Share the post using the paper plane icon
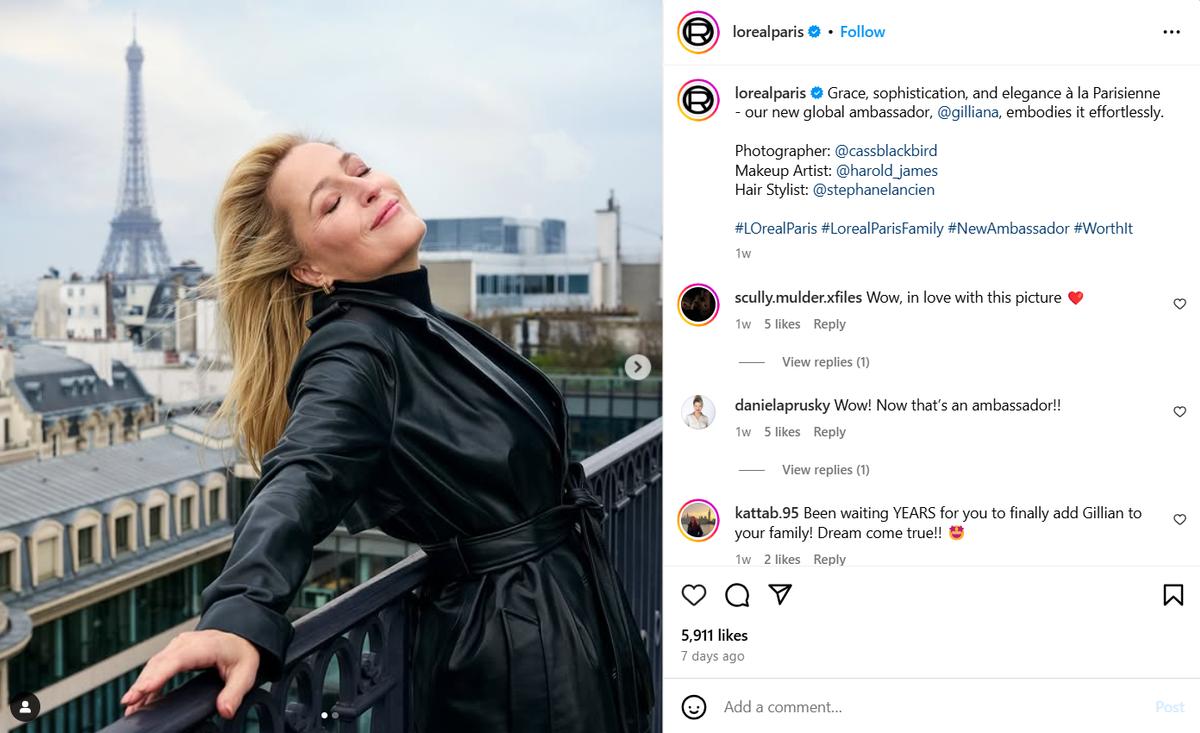The height and width of the screenshot is (733, 1200). click(780, 595)
